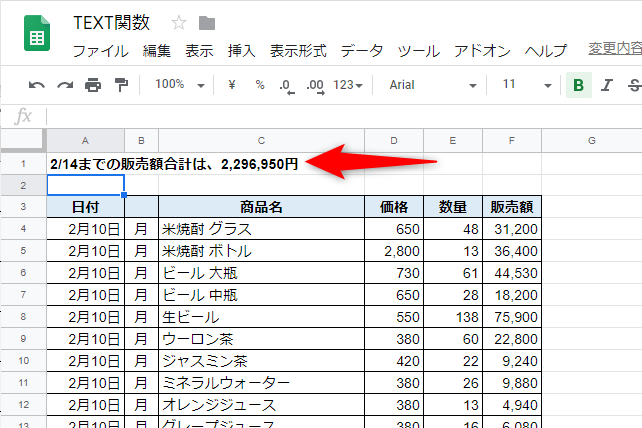Open the 変更内容 history link
The width and height of the screenshot is (642, 428).
(x=615, y=49)
